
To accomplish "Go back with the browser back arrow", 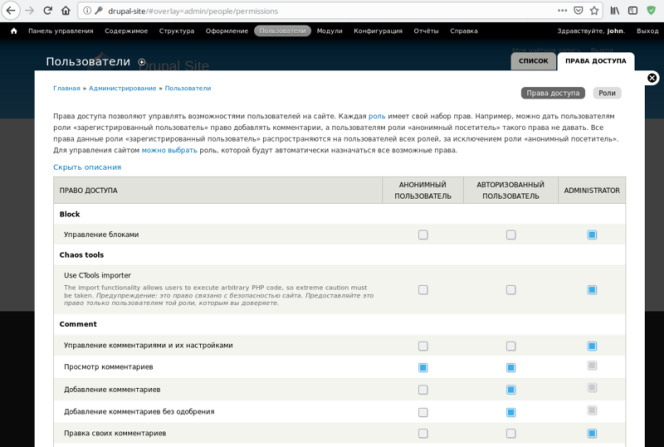I will 11,11.
